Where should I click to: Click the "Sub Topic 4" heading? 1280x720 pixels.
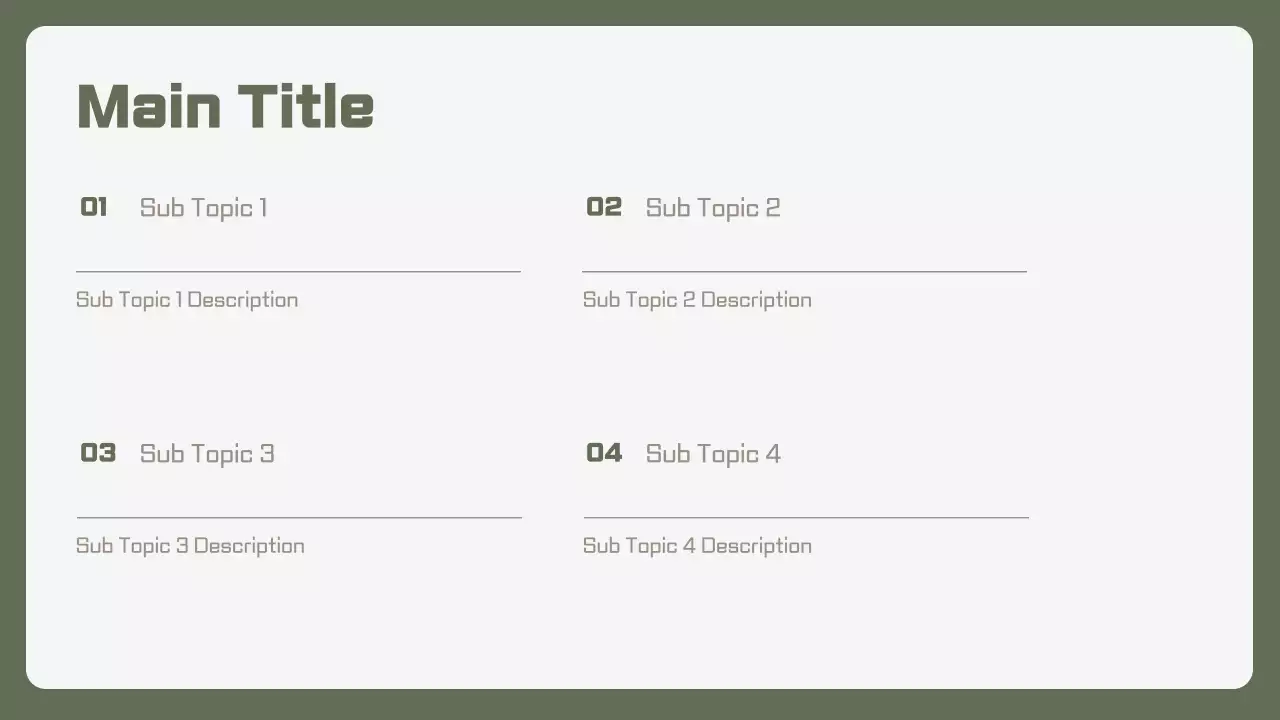coord(713,454)
